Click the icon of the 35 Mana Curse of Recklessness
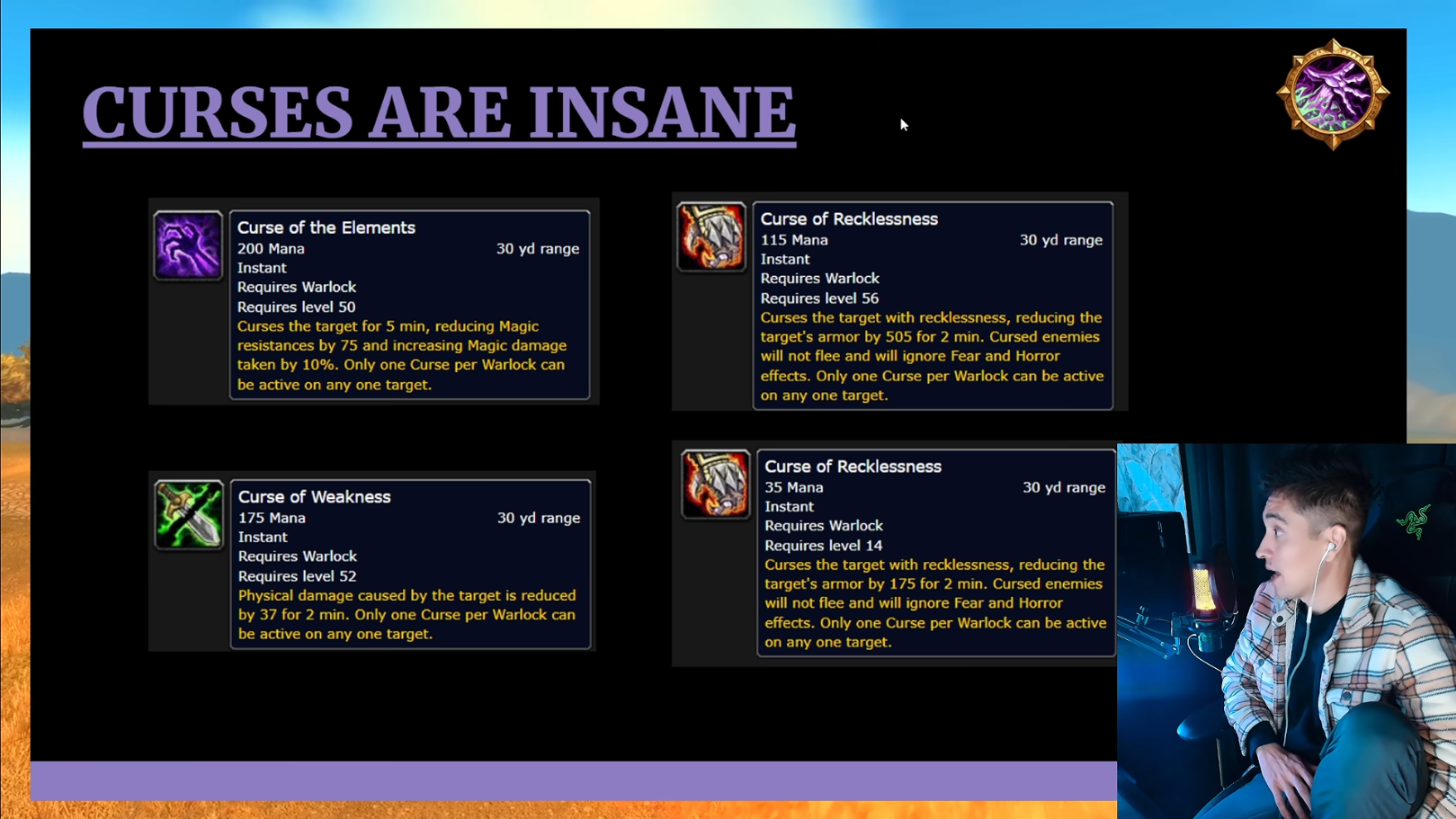 pyautogui.click(x=715, y=485)
